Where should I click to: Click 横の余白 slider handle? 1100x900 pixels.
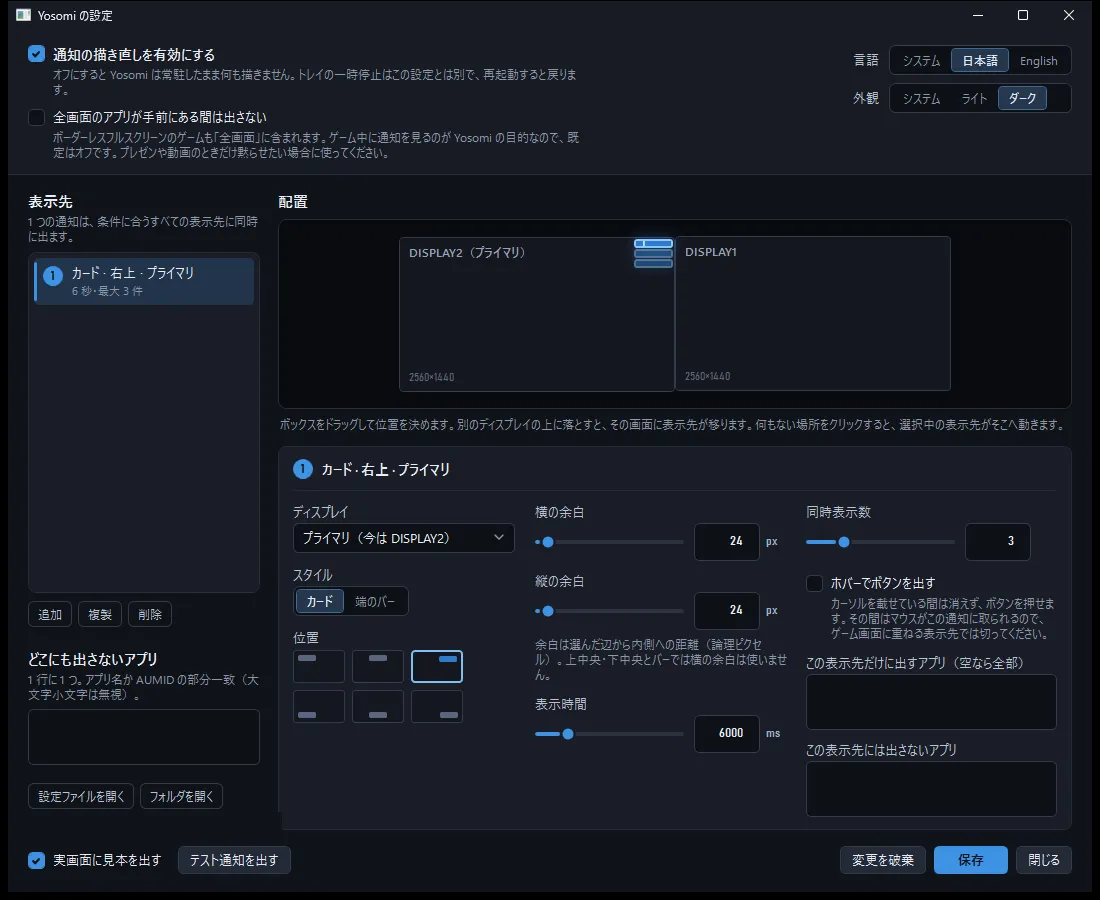pyautogui.click(x=548, y=542)
